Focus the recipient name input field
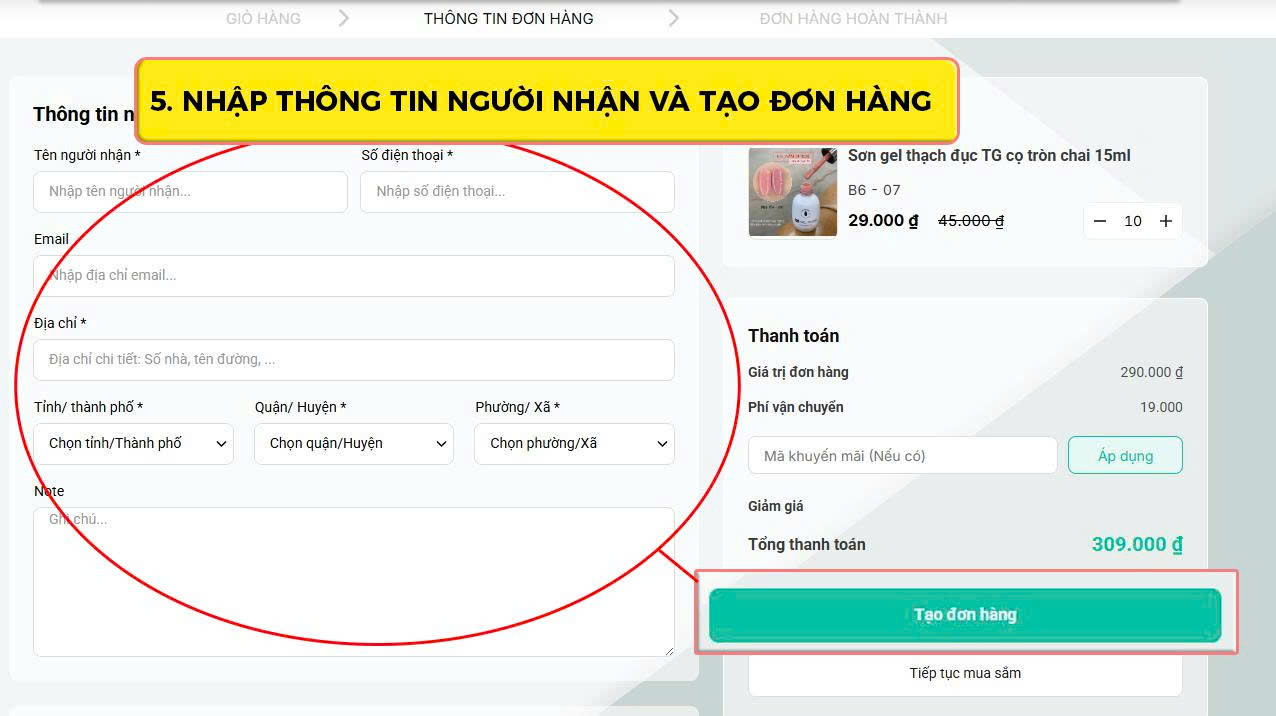 [x=190, y=192]
